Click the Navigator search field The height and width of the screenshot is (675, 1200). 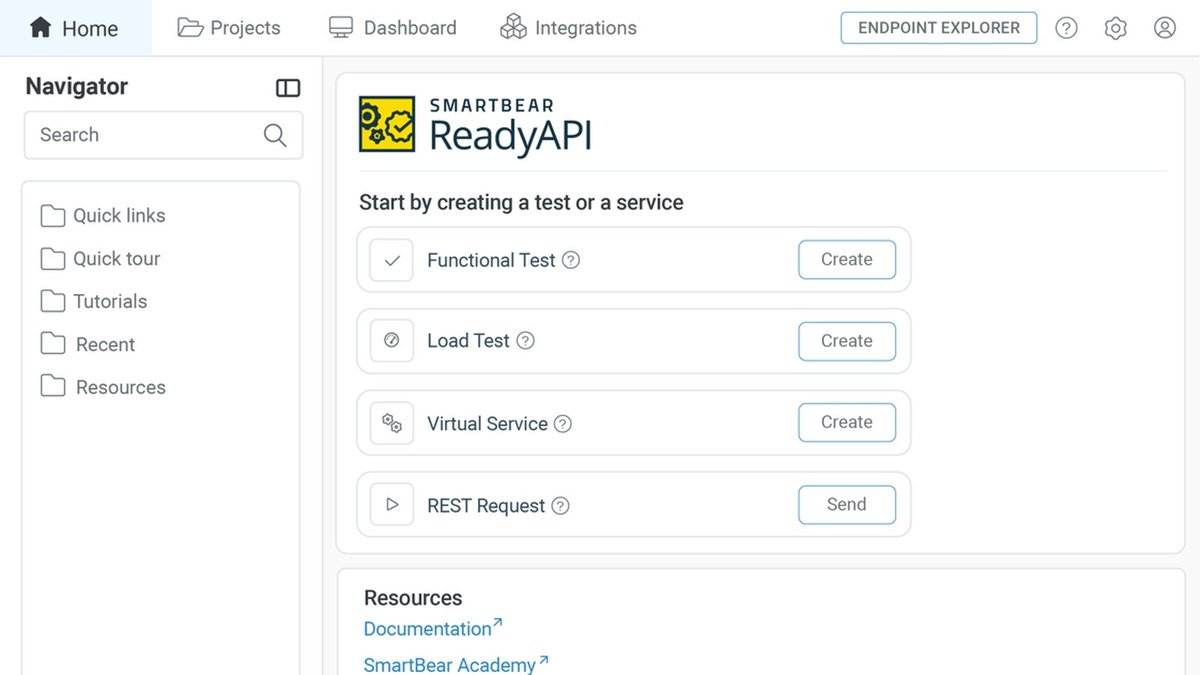pyautogui.click(x=163, y=135)
